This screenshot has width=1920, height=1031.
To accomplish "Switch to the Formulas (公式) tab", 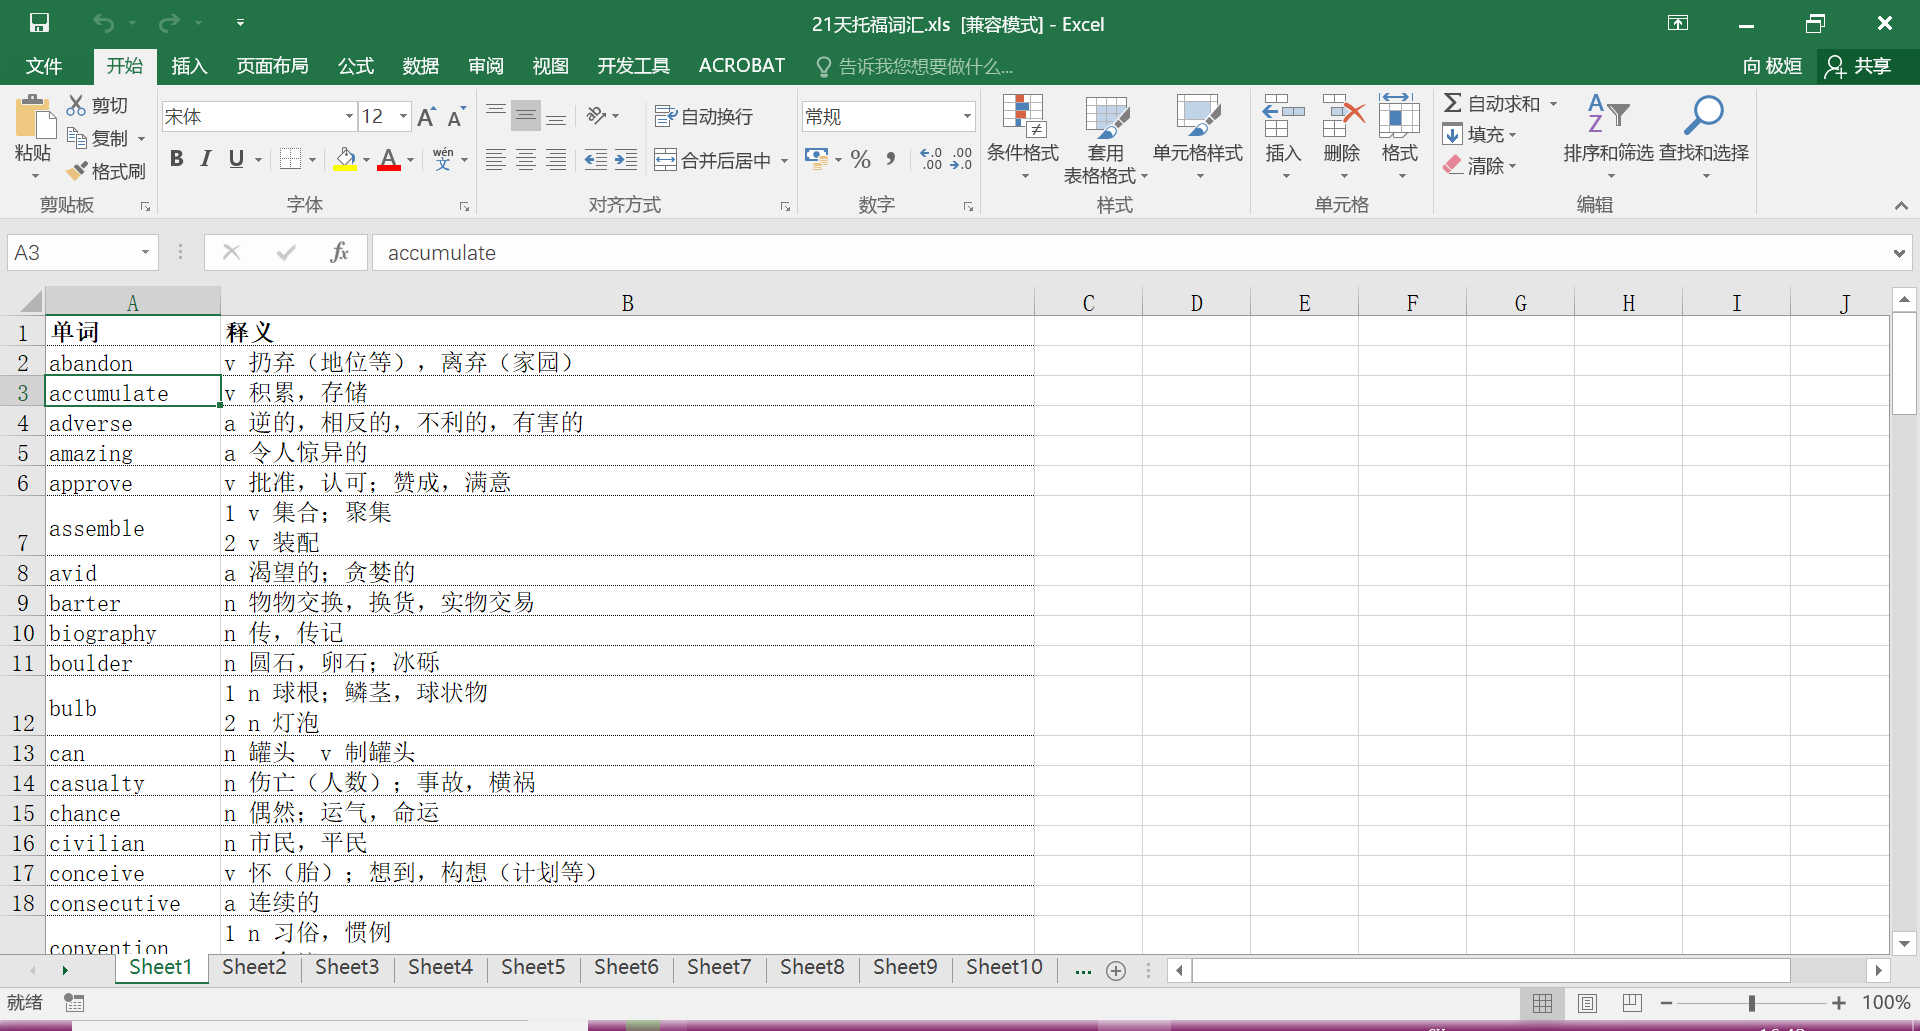I will [x=355, y=66].
